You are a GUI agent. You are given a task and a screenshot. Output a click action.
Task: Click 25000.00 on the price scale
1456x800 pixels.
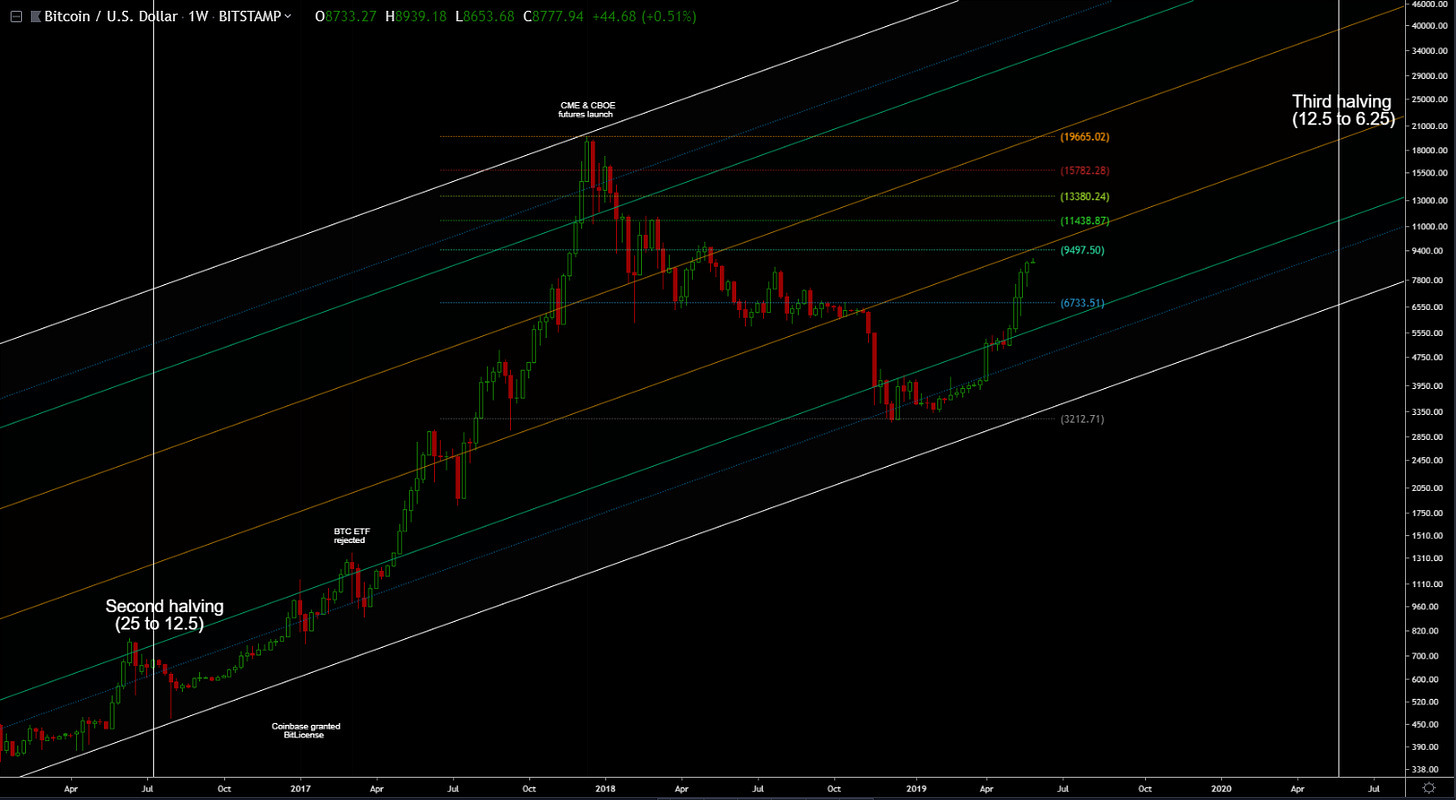click(x=1431, y=100)
